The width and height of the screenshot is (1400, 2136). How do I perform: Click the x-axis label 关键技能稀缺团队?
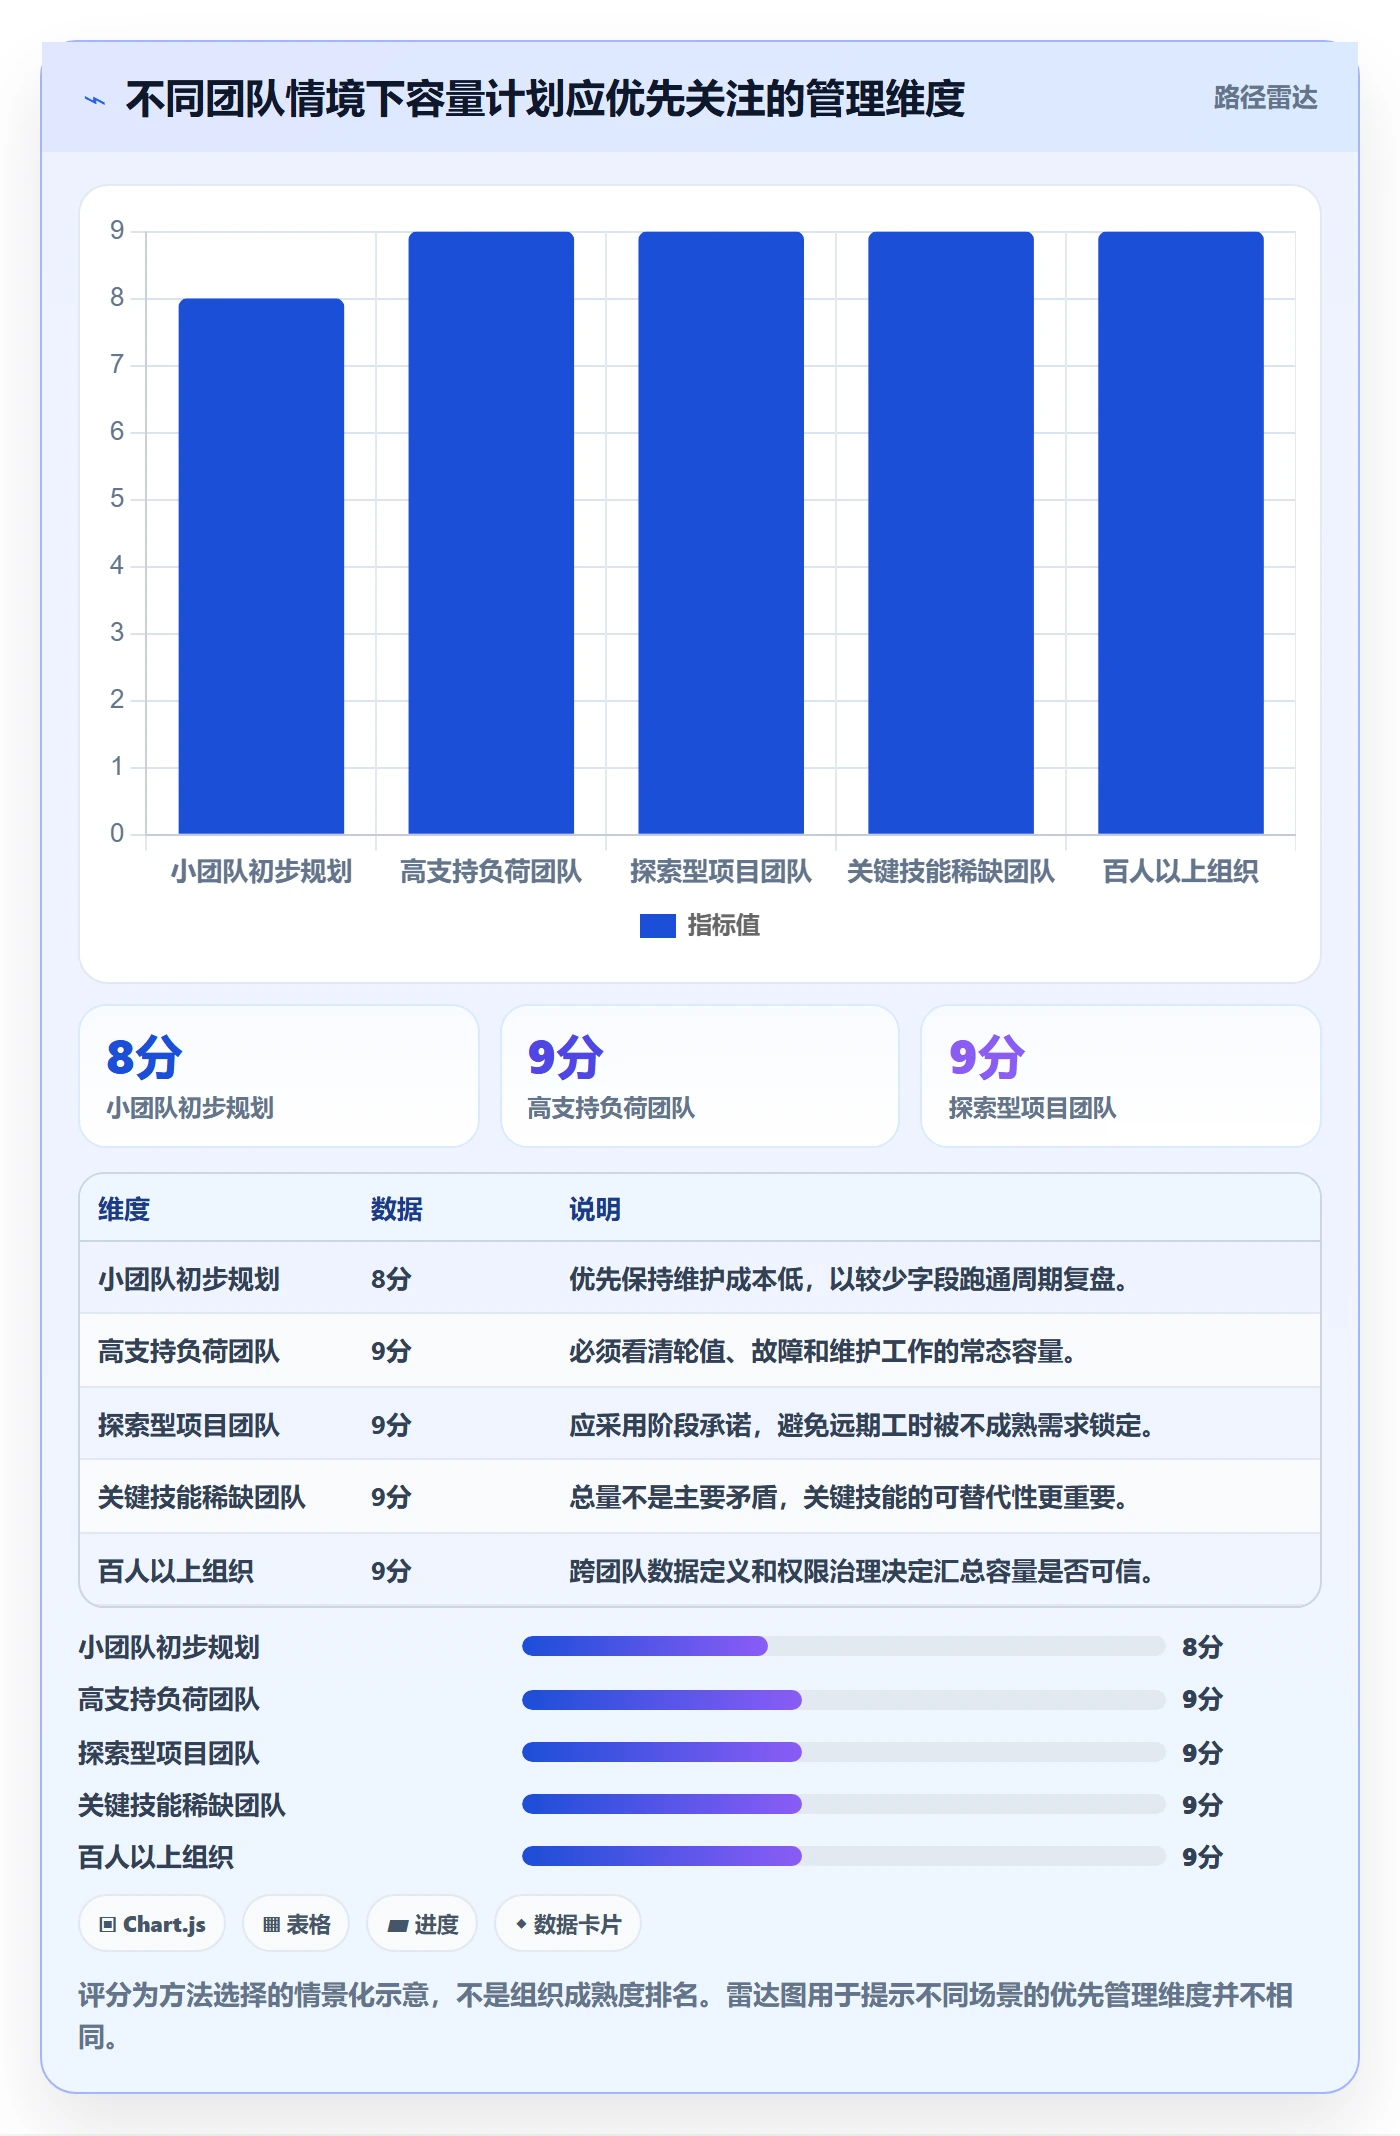tap(951, 872)
